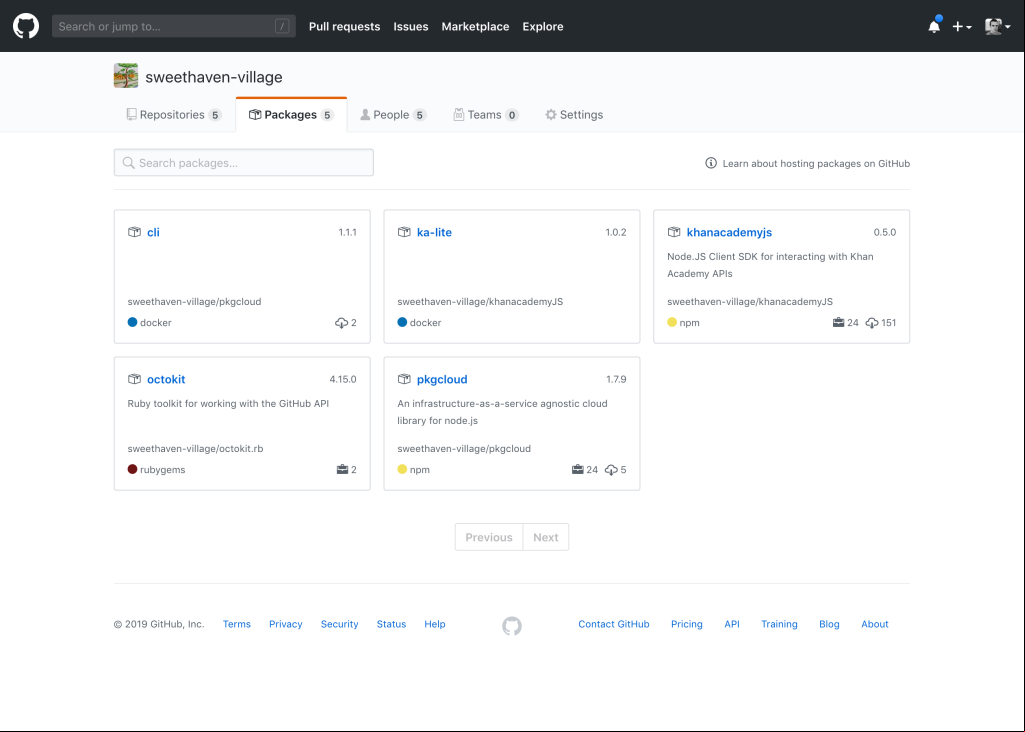Open the notifications bell
The width and height of the screenshot is (1025, 732).
pos(934,26)
